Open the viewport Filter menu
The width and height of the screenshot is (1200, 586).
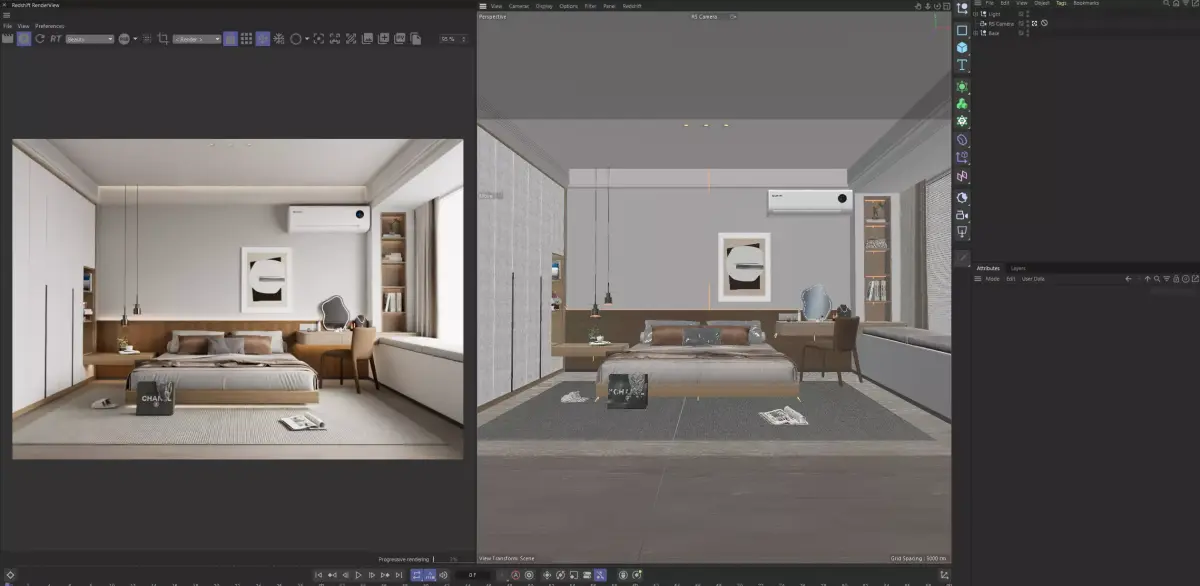pyautogui.click(x=591, y=6)
